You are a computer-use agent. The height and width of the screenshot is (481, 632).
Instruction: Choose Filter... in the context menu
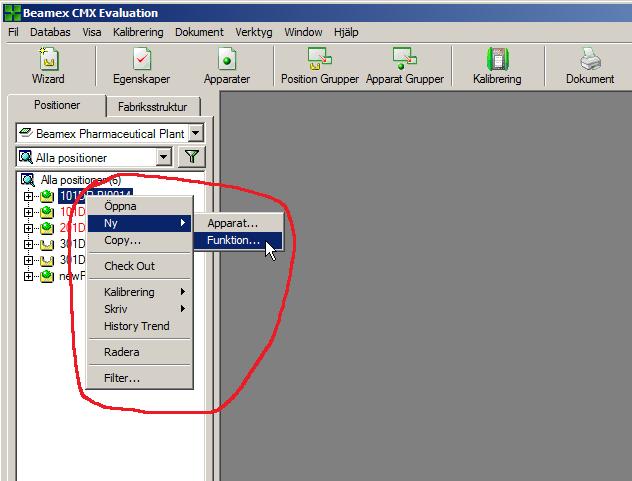click(x=139, y=378)
